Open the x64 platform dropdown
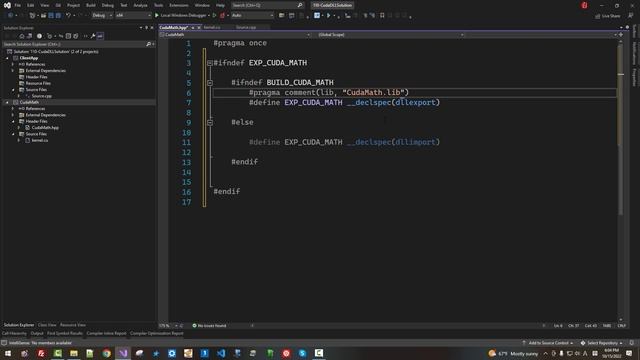Image resolution: width=640 pixels, height=360 pixels. 133,16
